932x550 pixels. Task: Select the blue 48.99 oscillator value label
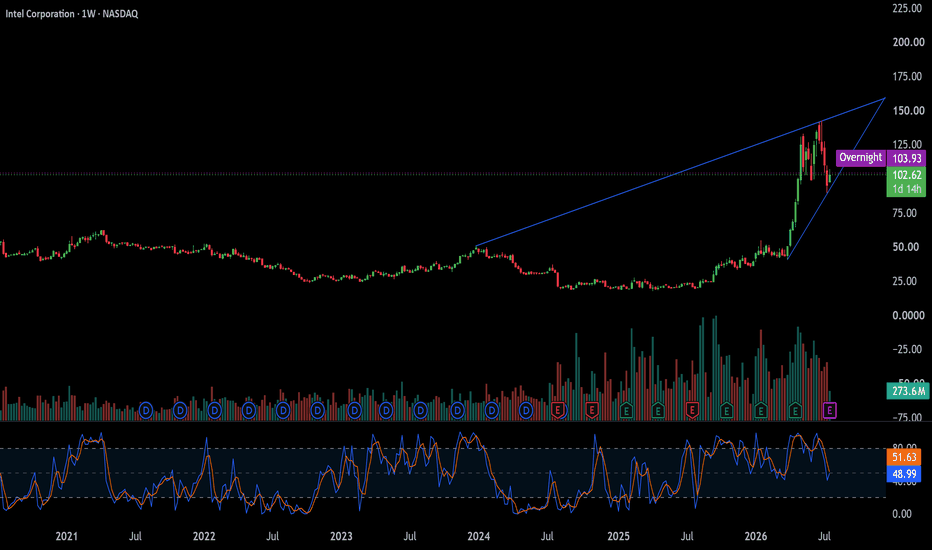point(904,474)
